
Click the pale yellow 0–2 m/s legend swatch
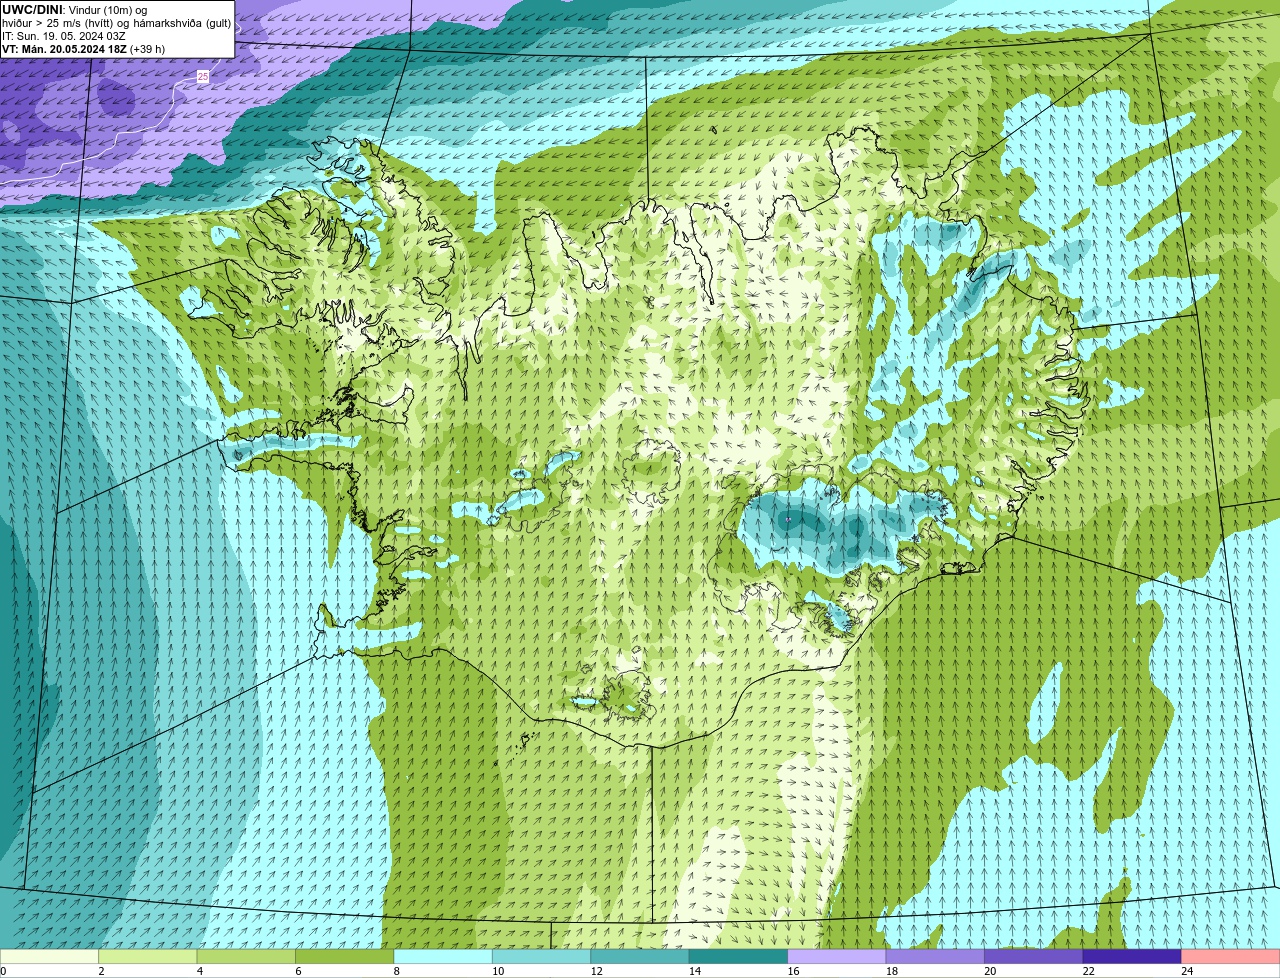pos(49,957)
